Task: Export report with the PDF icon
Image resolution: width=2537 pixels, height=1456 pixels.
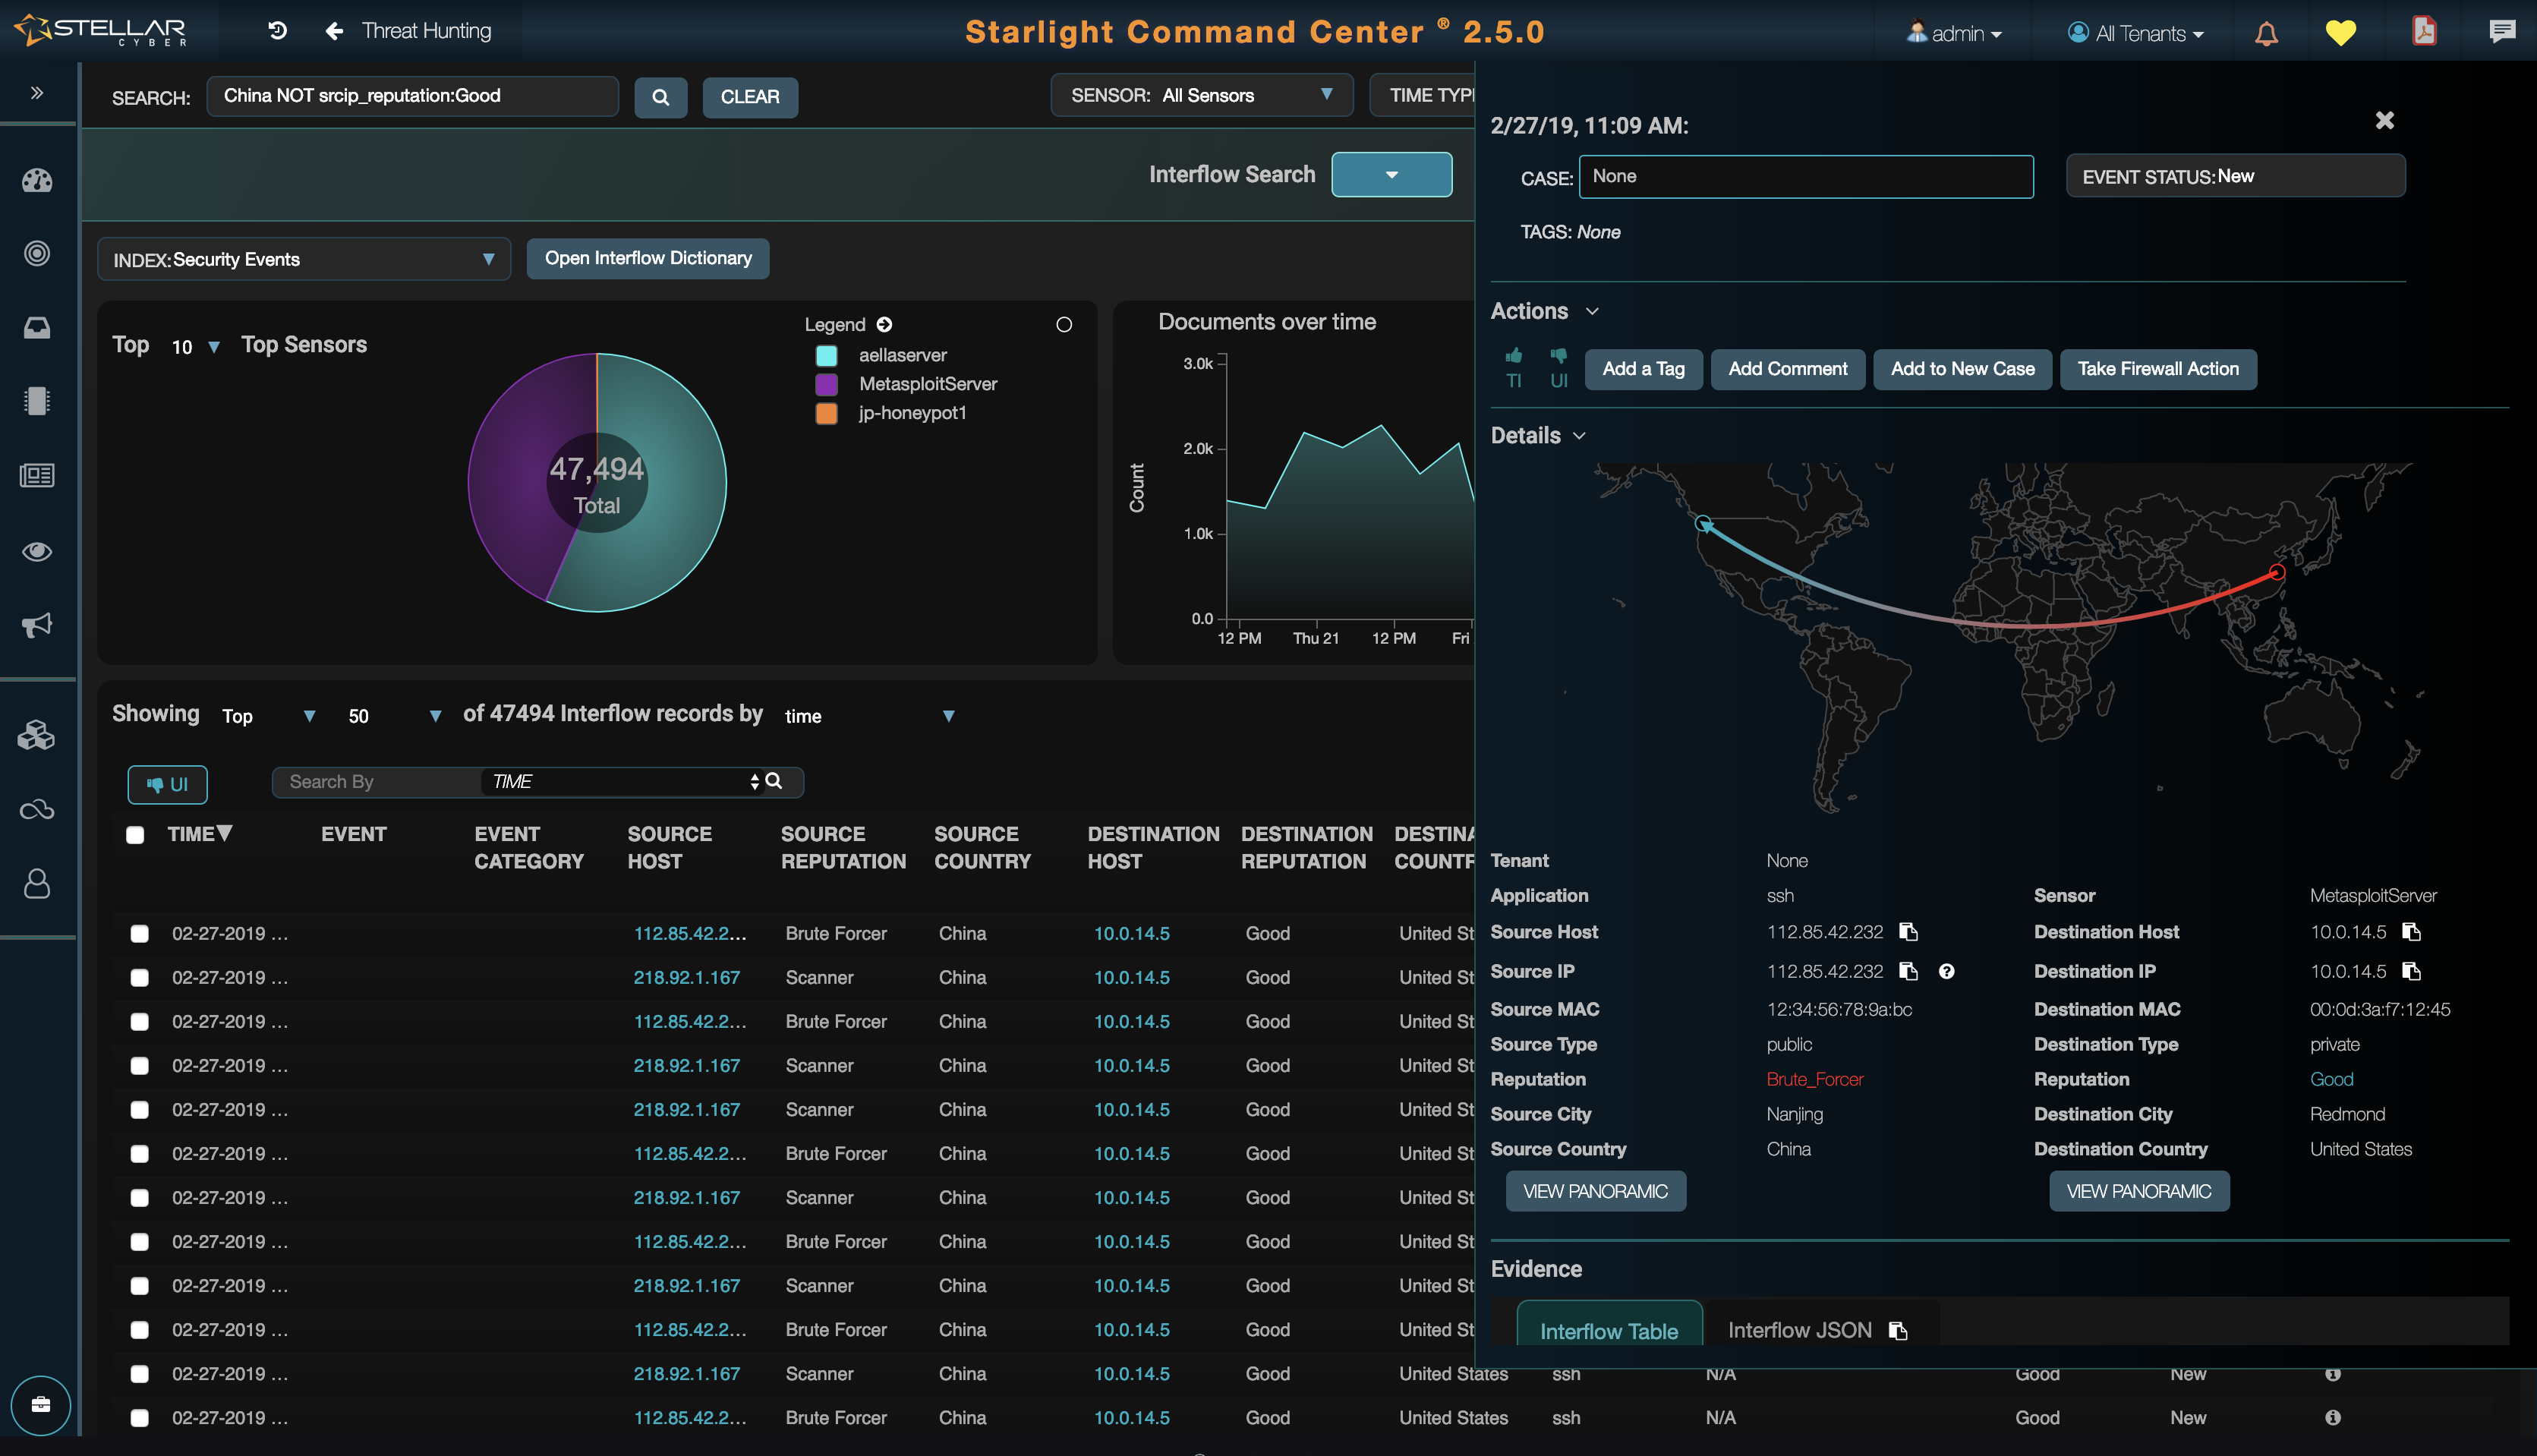Action: coord(2424,31)
